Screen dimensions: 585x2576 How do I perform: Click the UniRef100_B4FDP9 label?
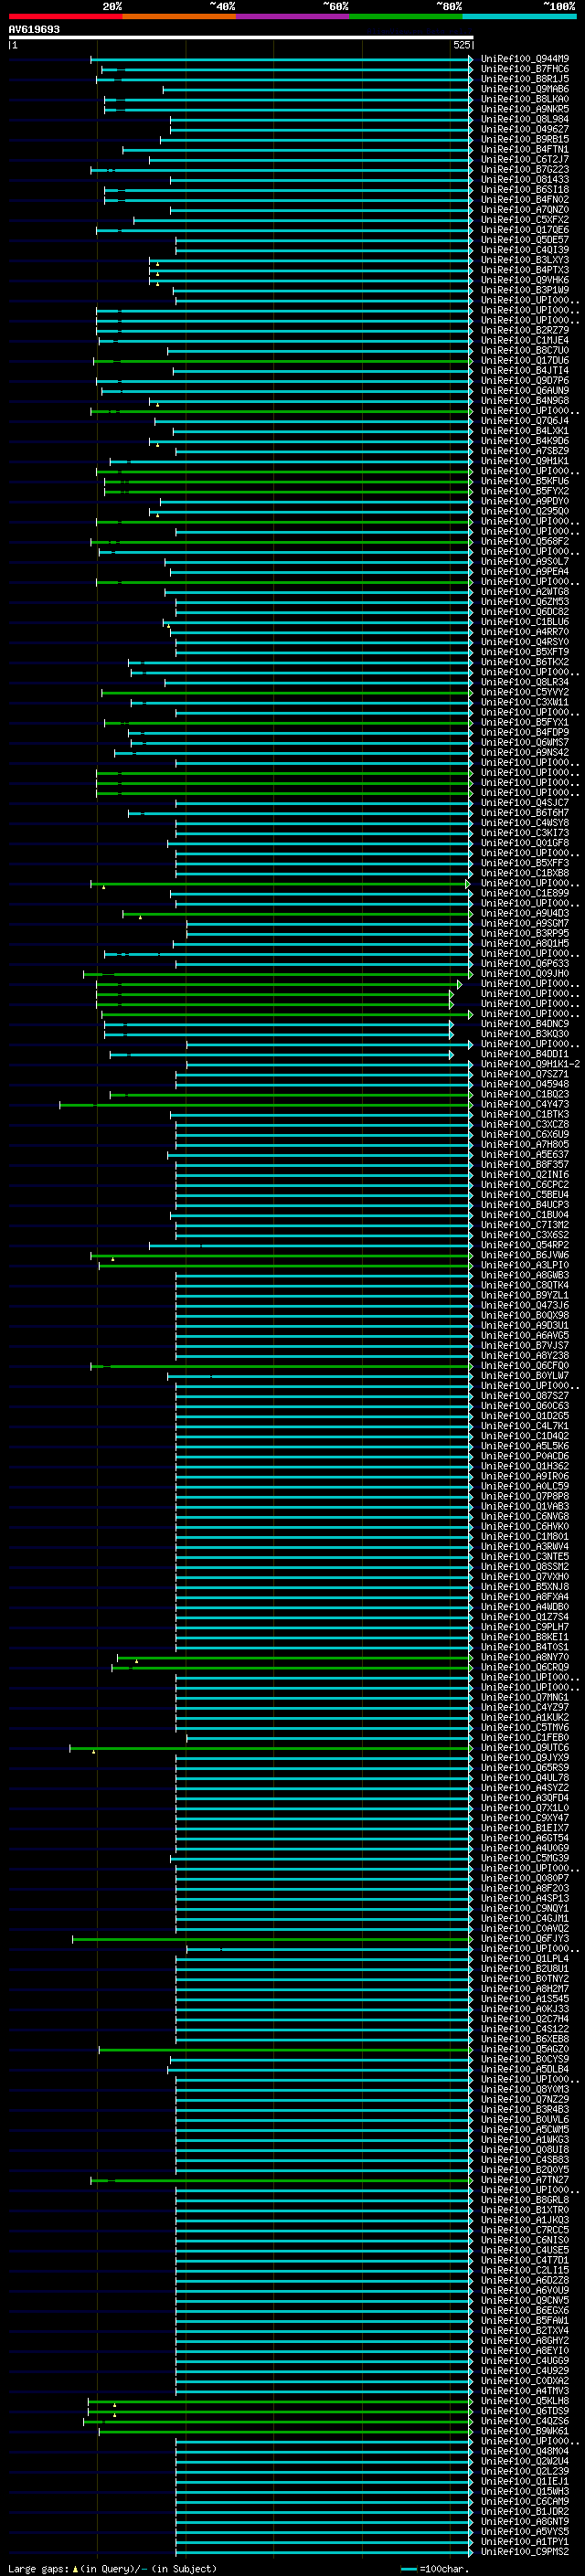coord(524,732)
